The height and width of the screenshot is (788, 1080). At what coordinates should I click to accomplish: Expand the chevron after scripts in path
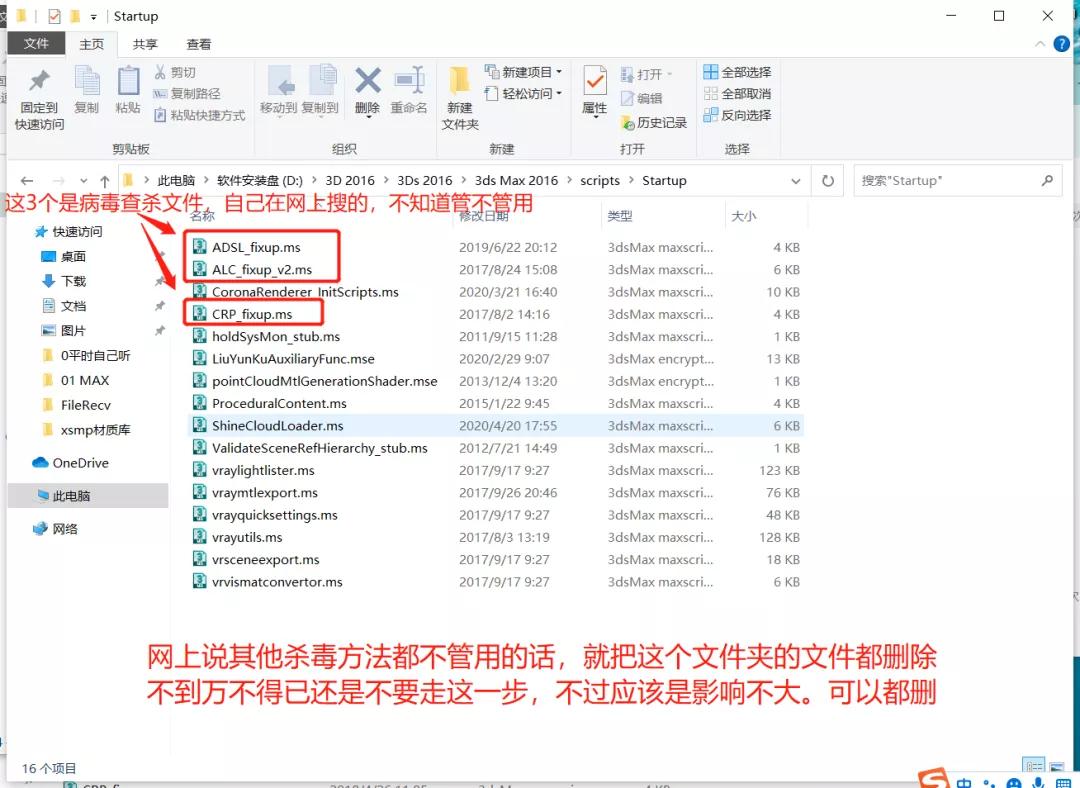pyautogui.click(x=631, y=180)
